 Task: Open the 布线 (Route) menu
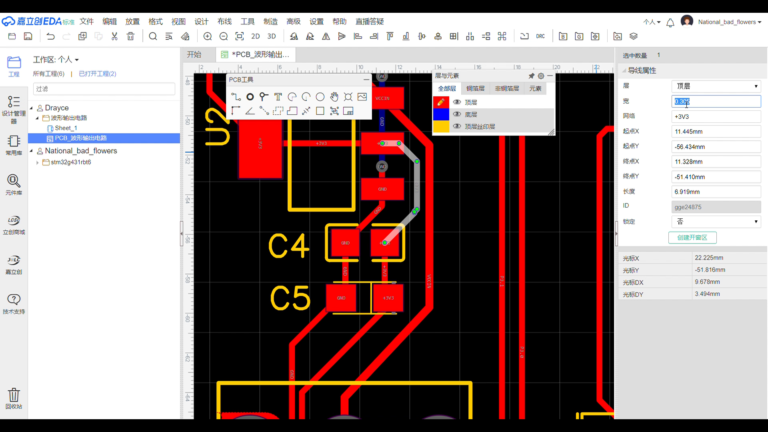[x=224, y=22]
